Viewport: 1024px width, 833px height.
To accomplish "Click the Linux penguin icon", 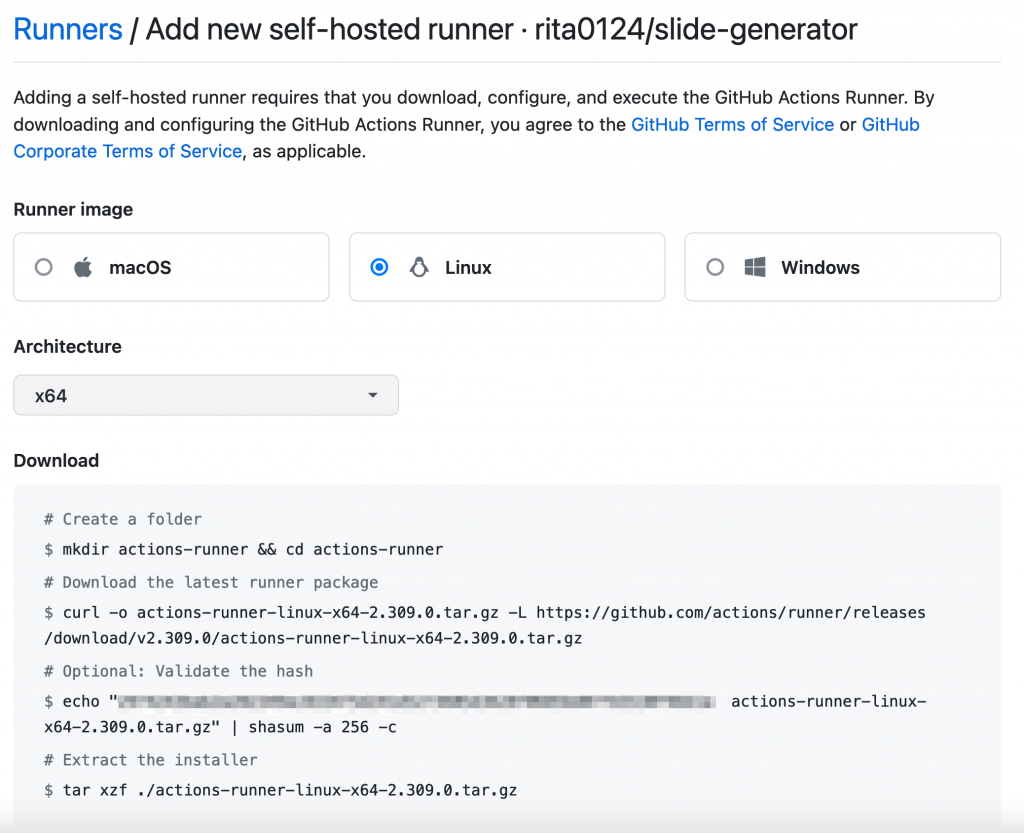I will point(419,267).
